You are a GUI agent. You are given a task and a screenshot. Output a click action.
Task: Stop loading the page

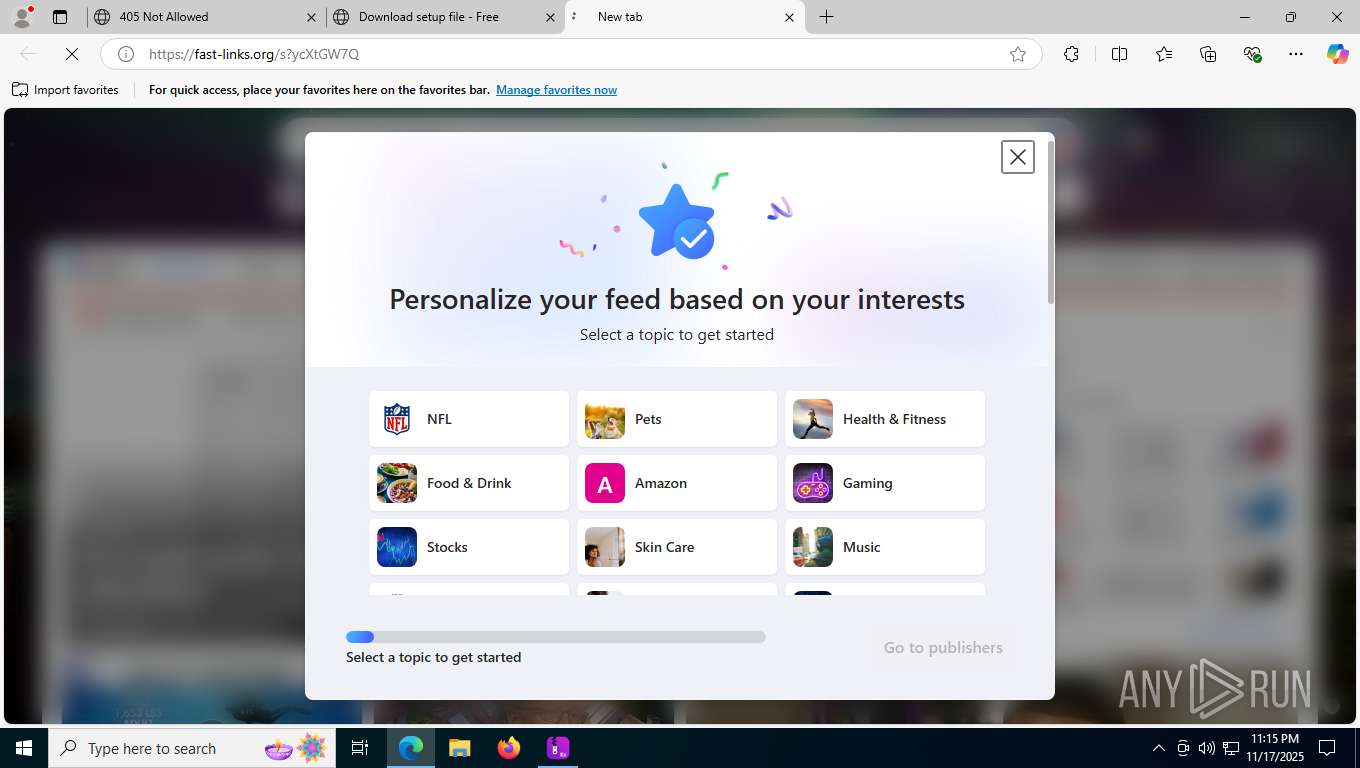[72, 54]
